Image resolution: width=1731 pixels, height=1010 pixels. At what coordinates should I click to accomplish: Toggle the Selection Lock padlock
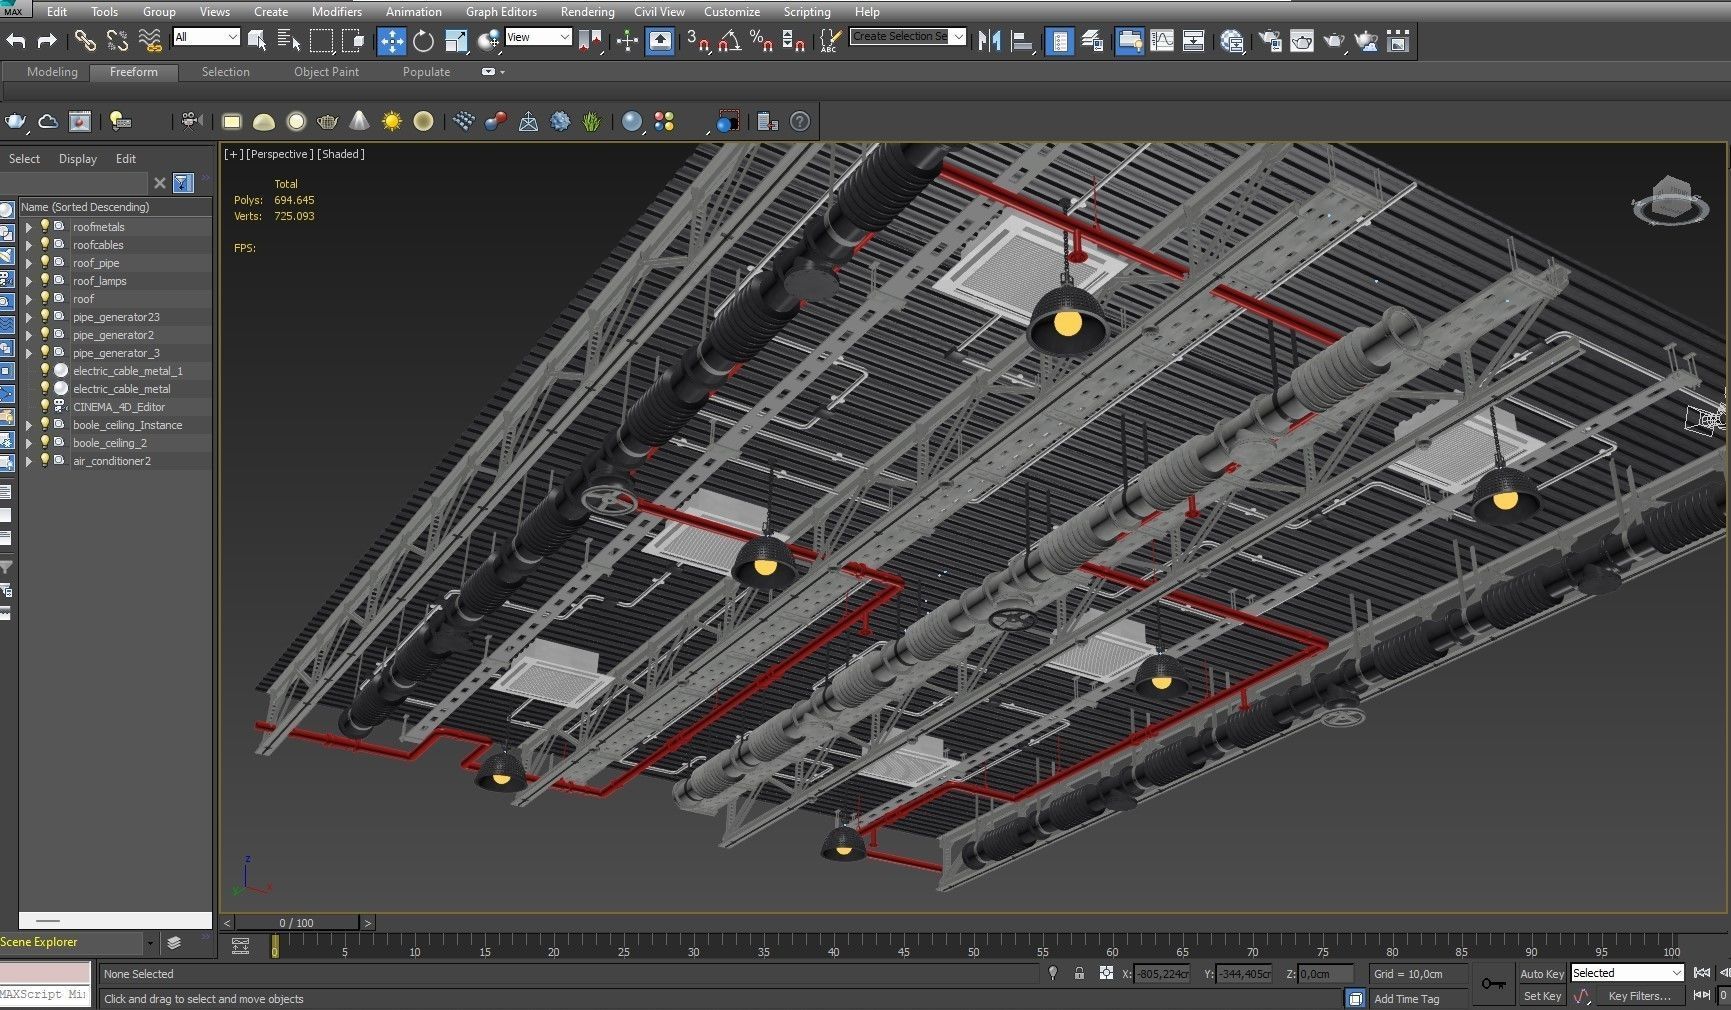coord(1079,973)
